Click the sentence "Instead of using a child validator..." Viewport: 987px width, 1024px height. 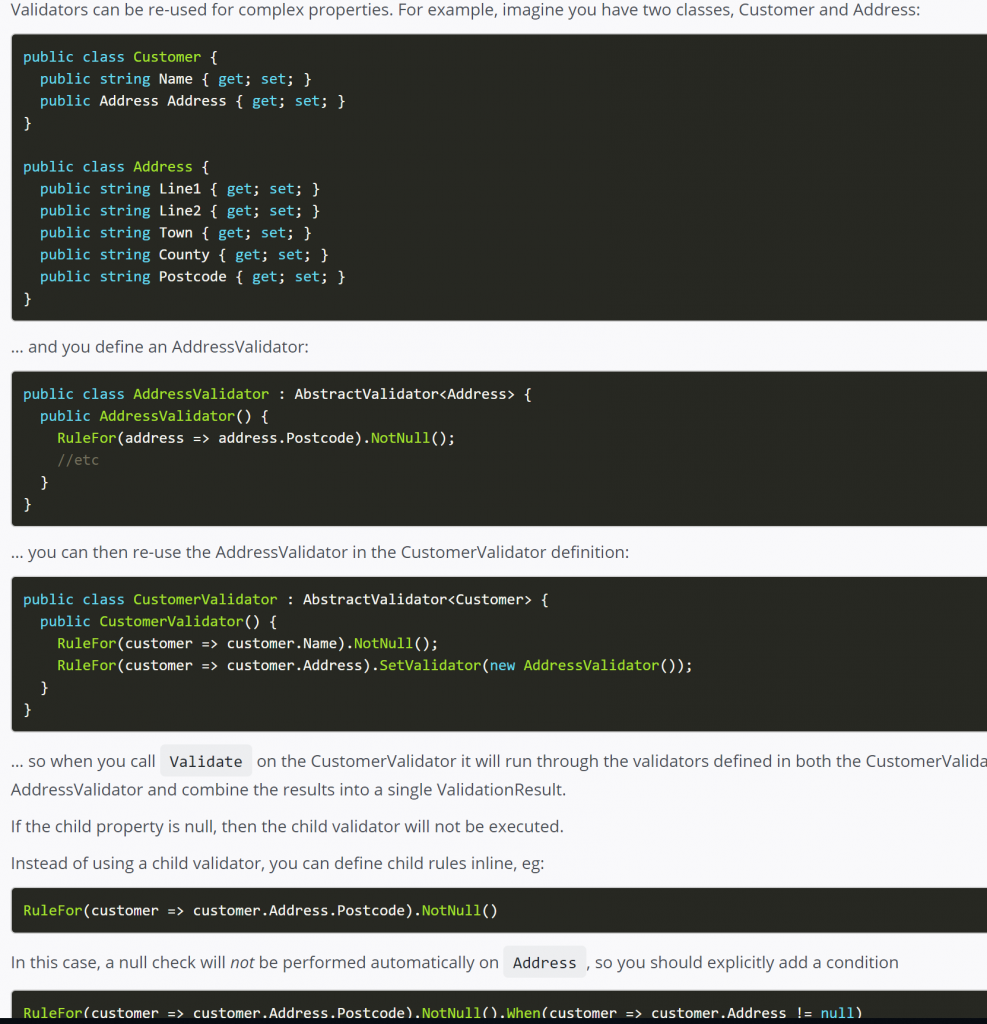pyautogui.click(x=278, y=863)
